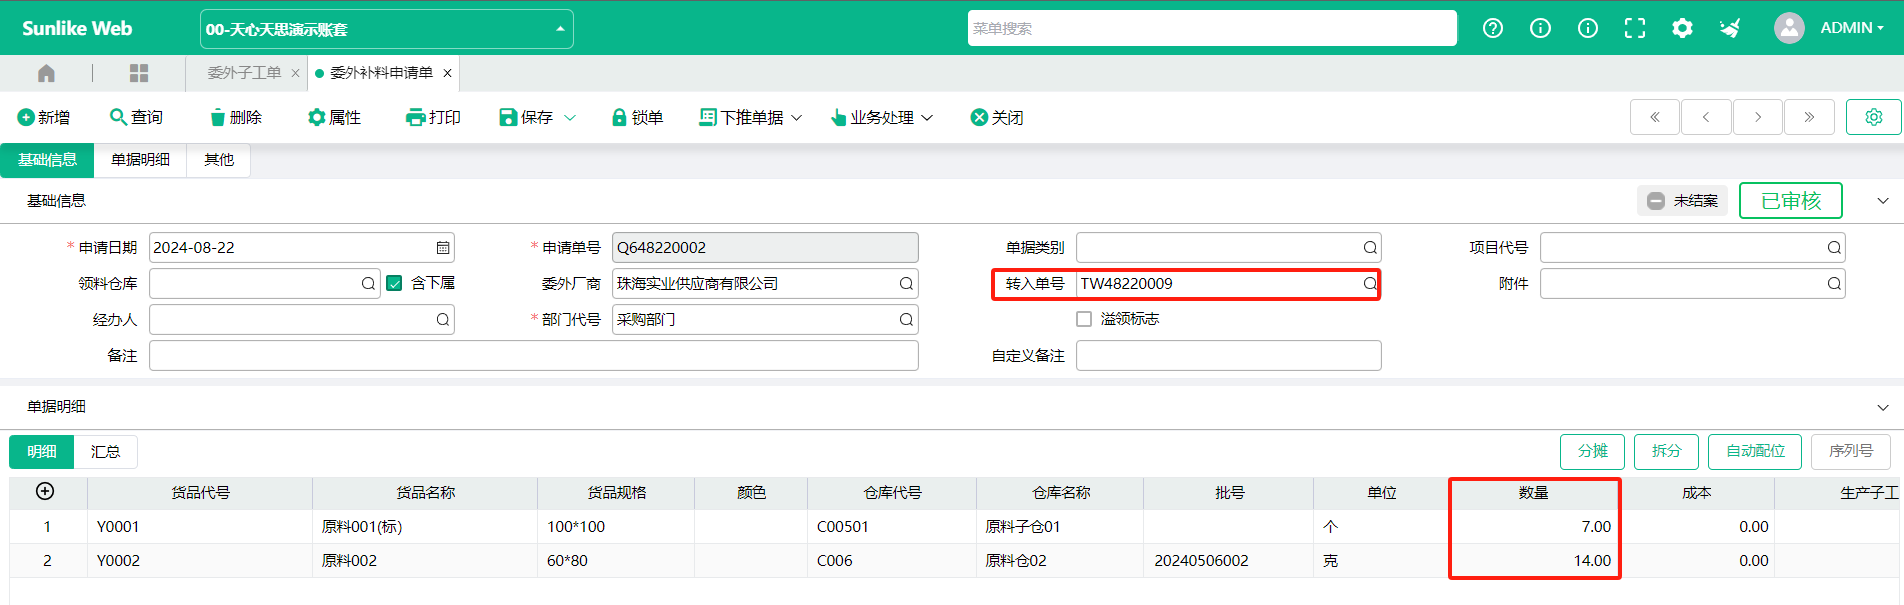The width and height of the screenshot is (1904, 605).
Task: Click search icon in 委外厂商 field
Action: tap(906, 284)
